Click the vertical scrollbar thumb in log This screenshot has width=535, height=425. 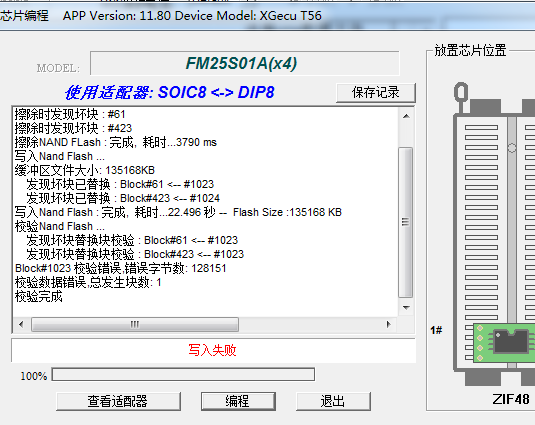coord(406,222)
